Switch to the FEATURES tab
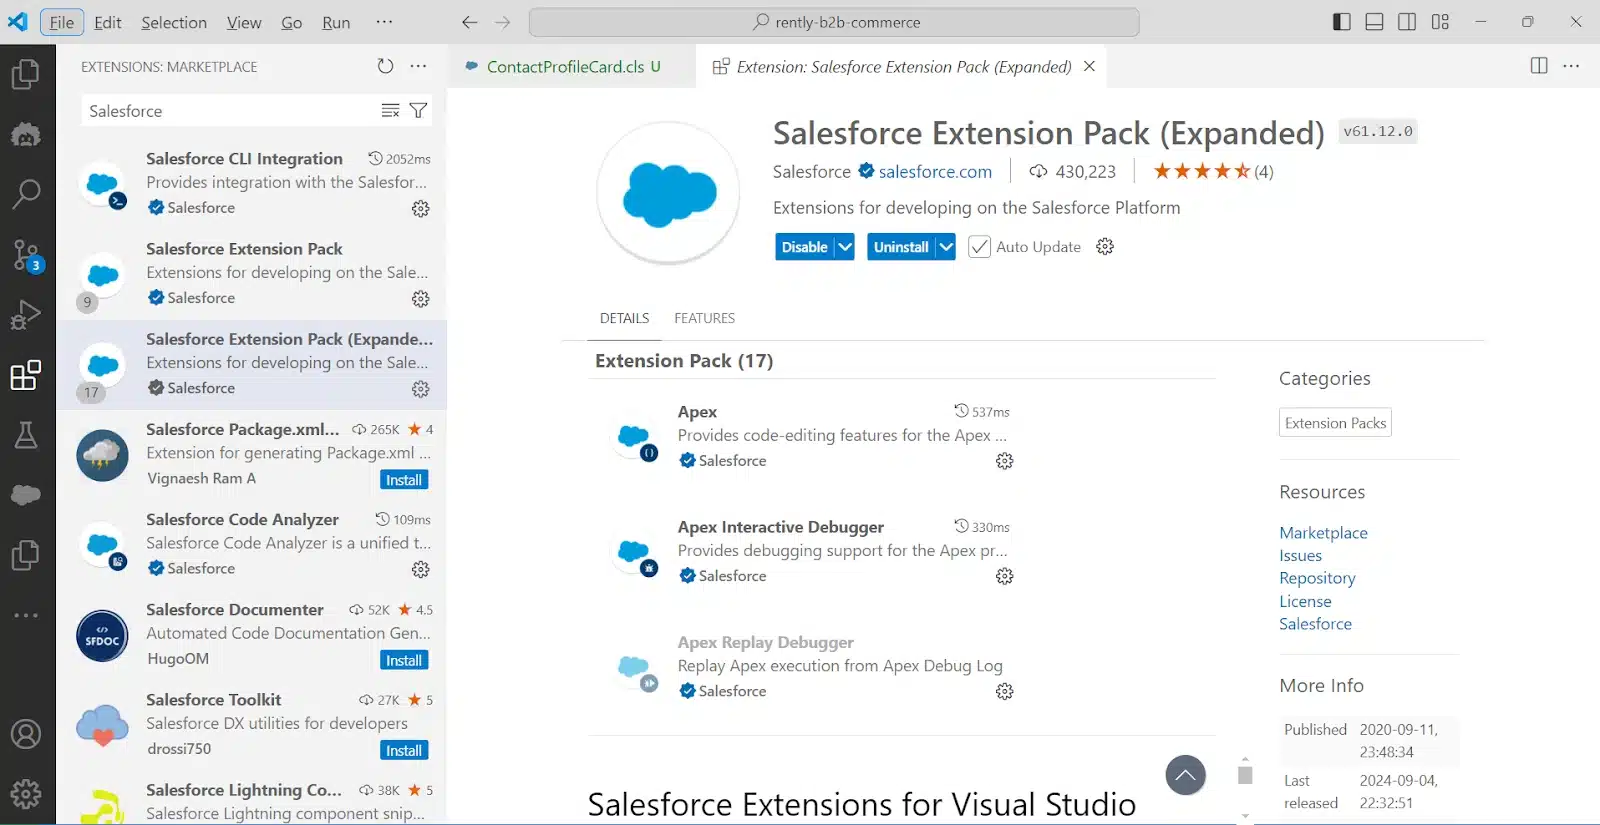Image resolution: width=1600 pixels, height=825 pixels. 704,318
